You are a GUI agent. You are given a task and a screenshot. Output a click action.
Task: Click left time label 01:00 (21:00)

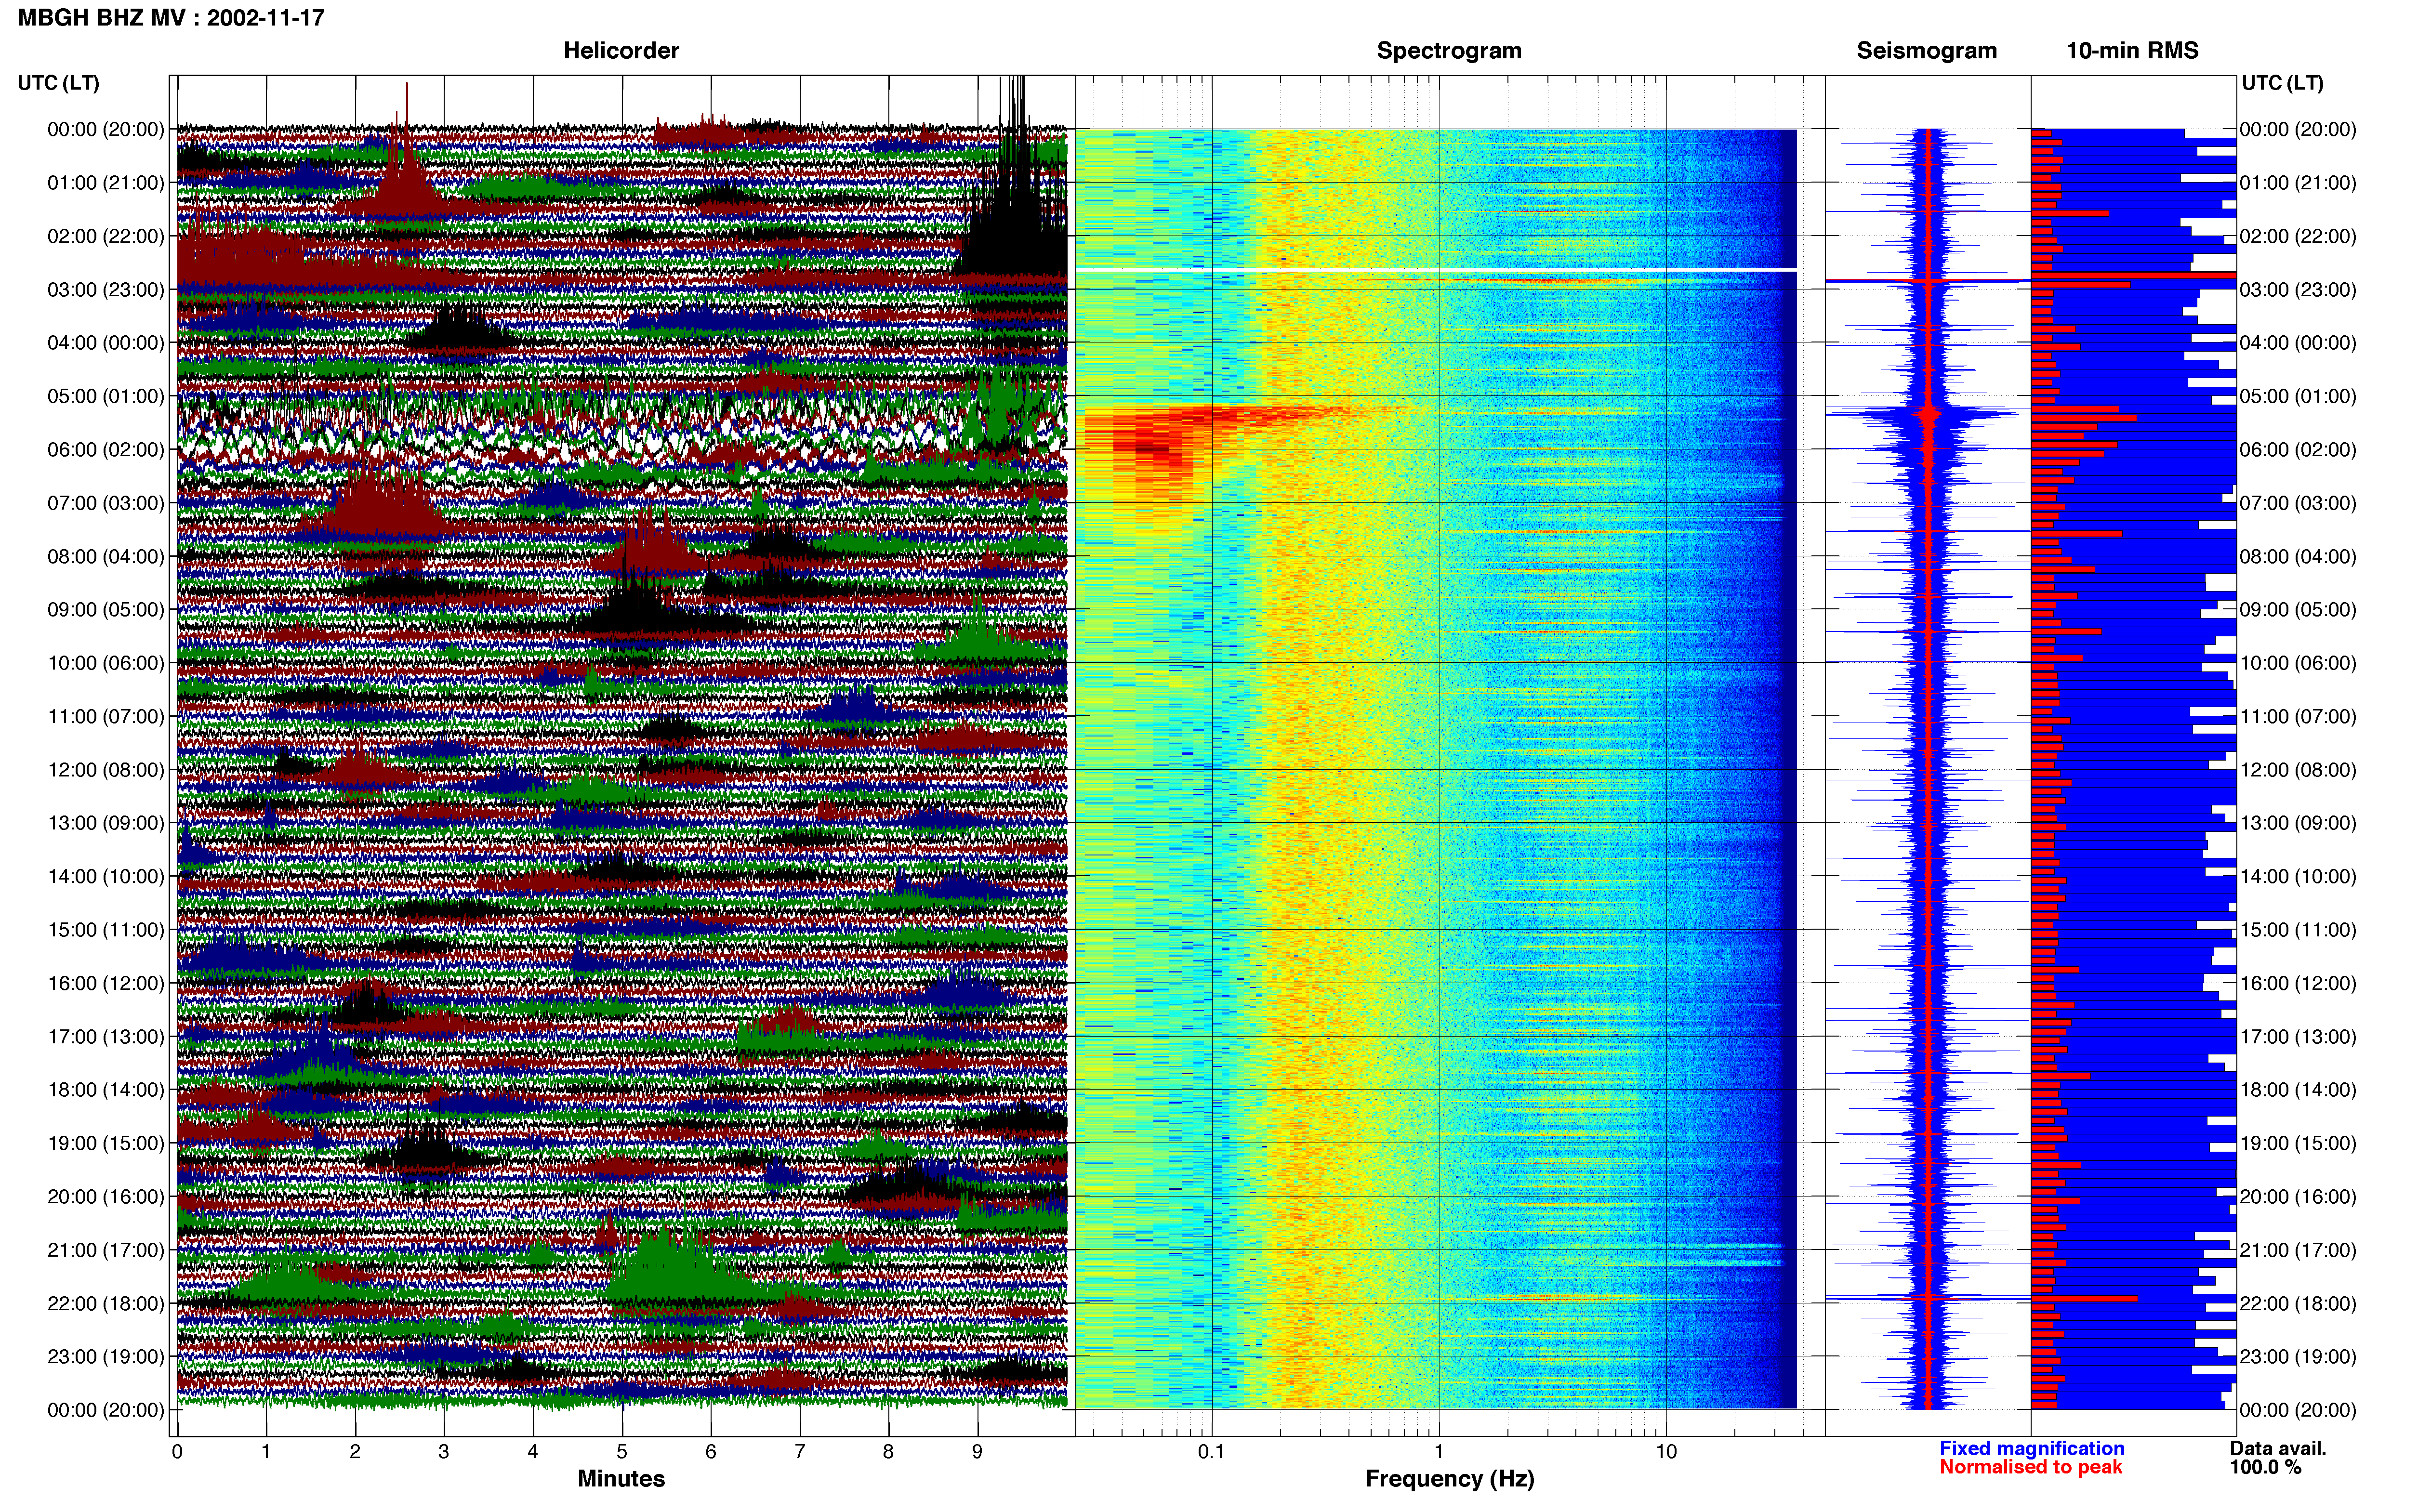[106, 182]
